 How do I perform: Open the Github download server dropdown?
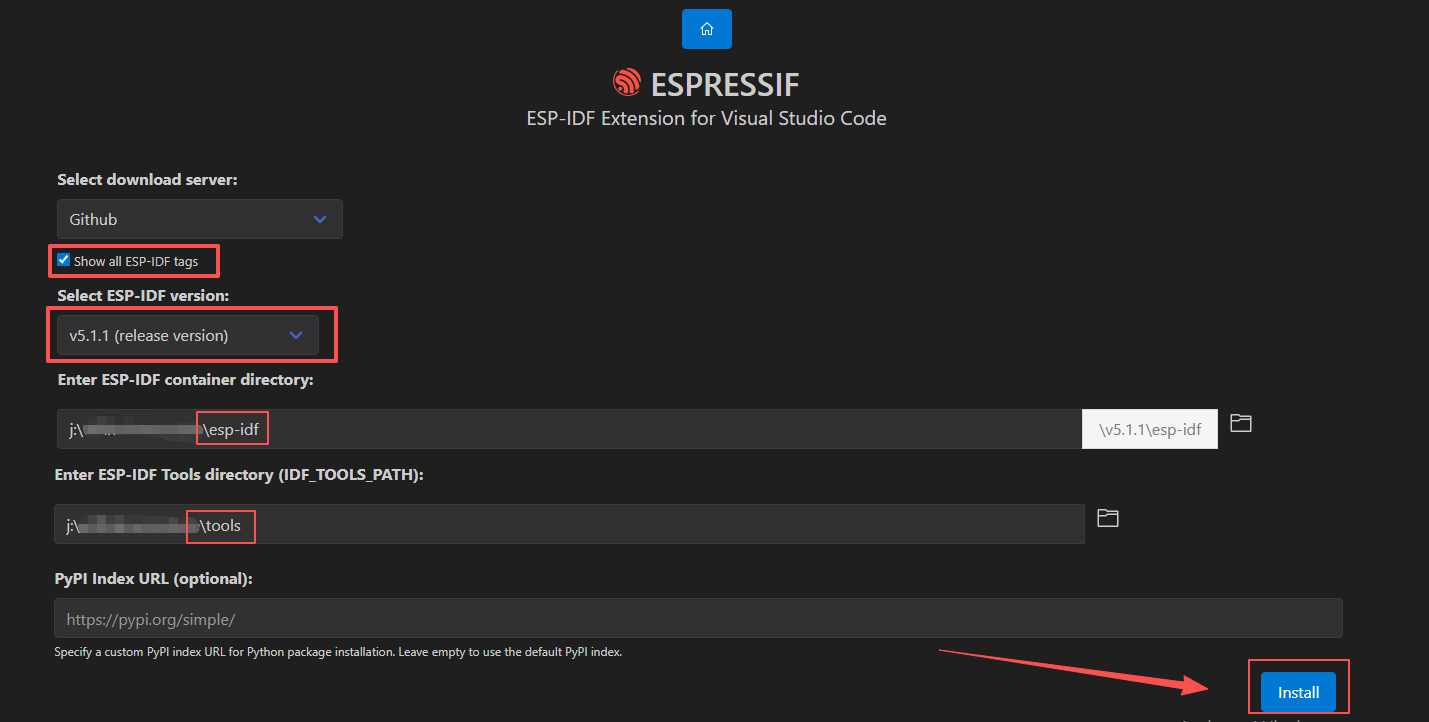[x=199, y=219]
